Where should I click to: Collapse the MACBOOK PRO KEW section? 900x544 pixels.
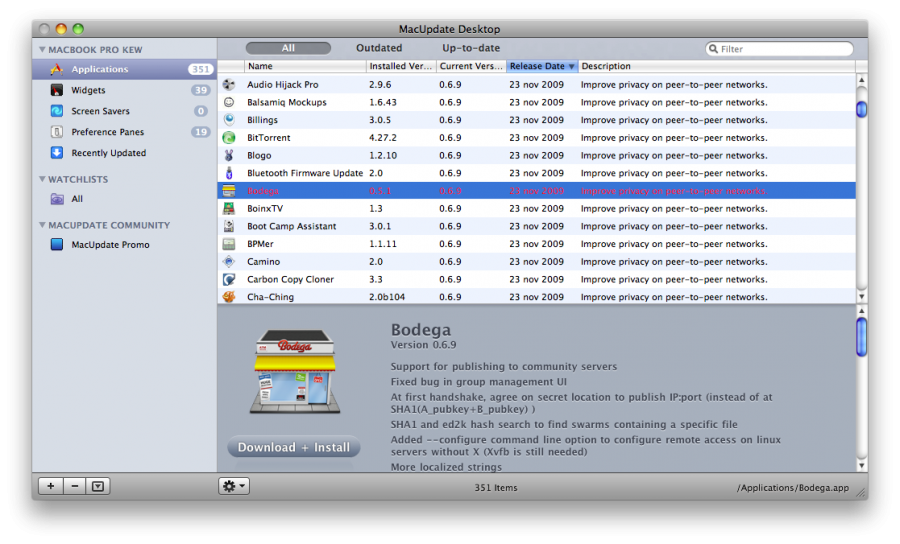(x=42, y=49)
